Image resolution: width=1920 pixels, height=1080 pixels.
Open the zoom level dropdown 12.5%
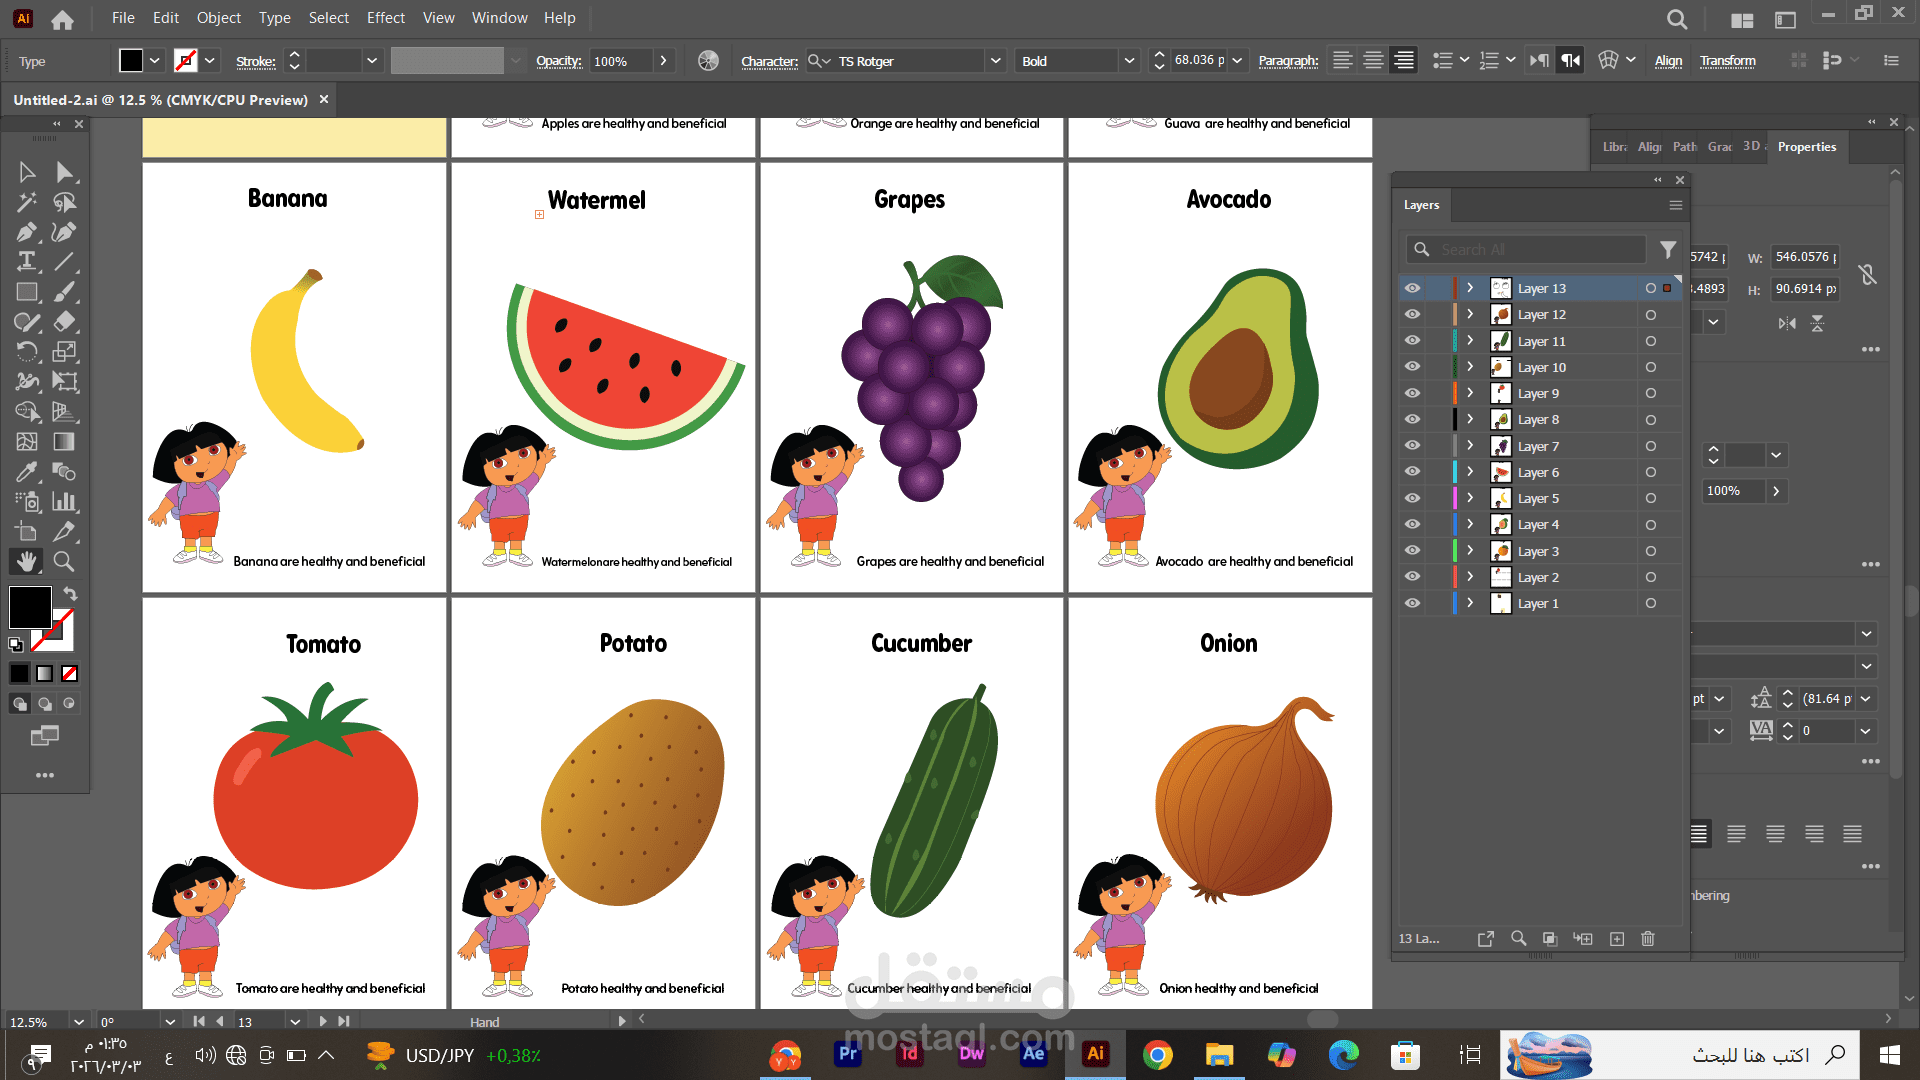tap(78, 1022)
